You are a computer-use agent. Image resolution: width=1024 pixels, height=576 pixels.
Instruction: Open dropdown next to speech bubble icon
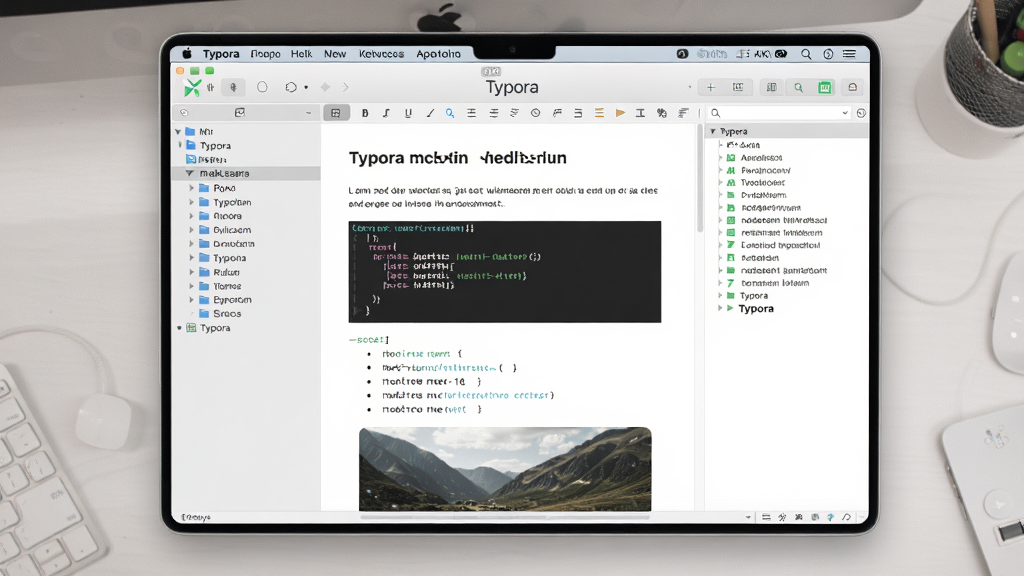(306, 88)
